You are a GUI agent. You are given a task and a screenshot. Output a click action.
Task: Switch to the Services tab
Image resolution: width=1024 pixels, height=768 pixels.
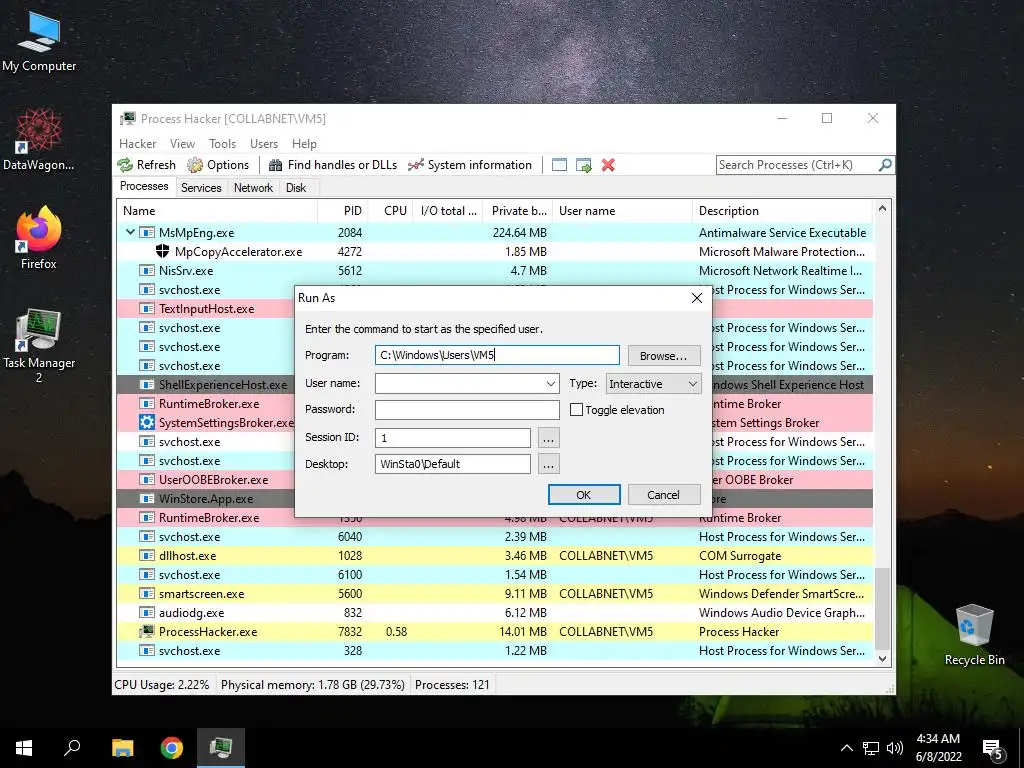tap(201, 187)
